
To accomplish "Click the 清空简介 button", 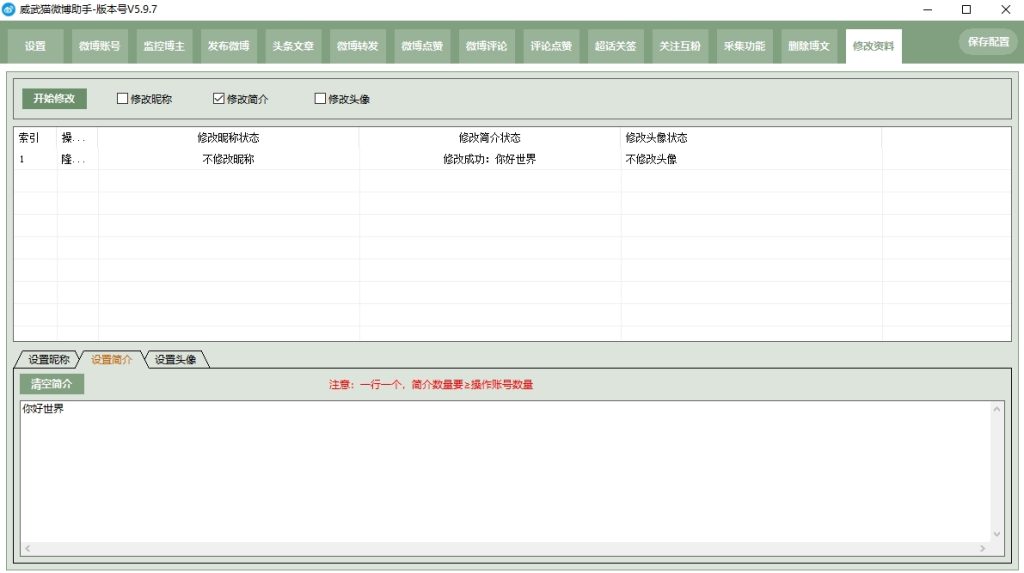I will pyautogui.click(x=52, y=384).
